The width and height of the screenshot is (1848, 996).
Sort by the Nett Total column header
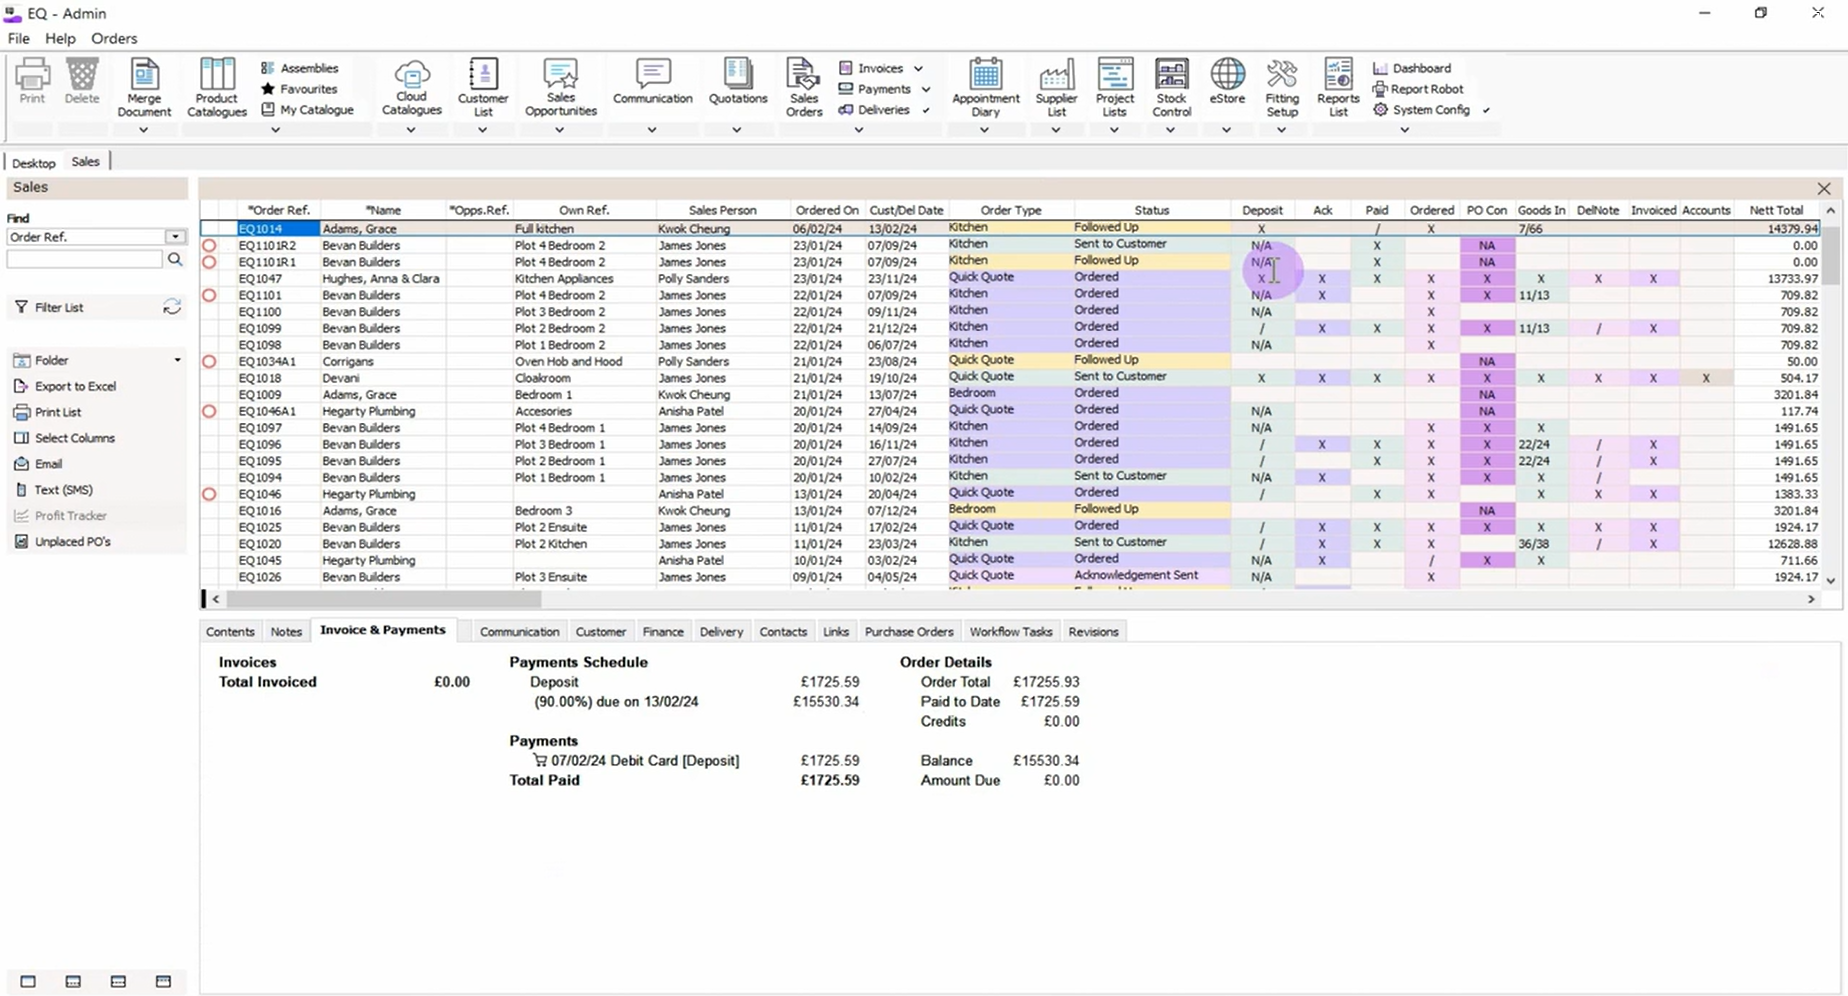(x=1776, y=210)
